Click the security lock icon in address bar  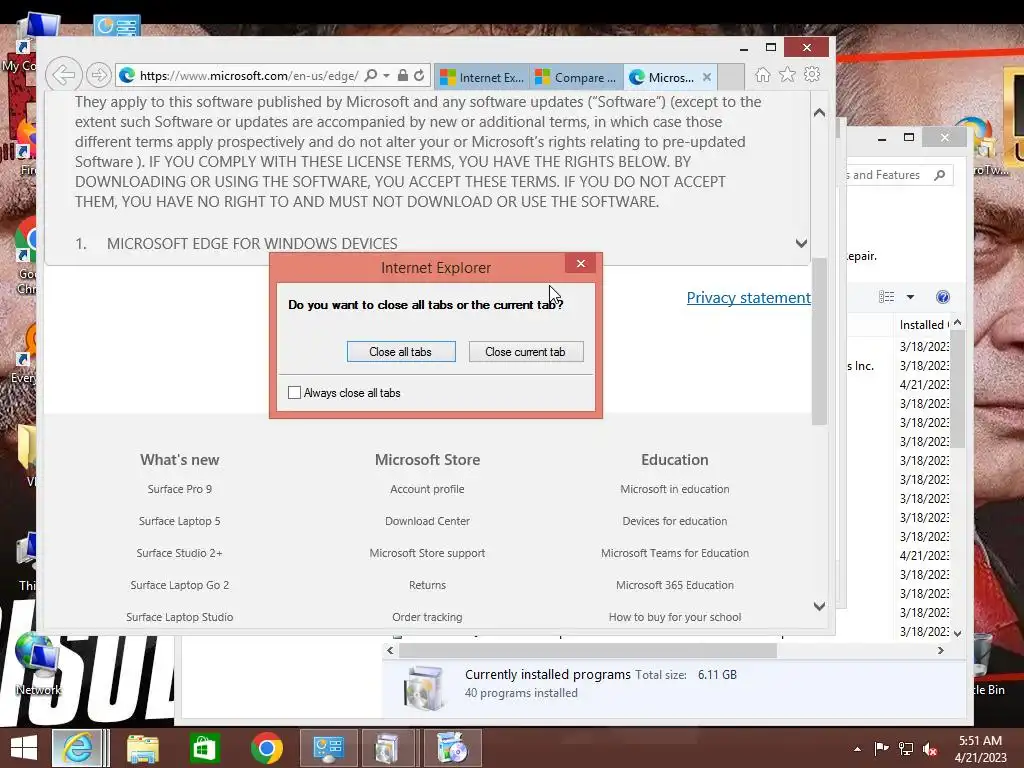(403, 76)
